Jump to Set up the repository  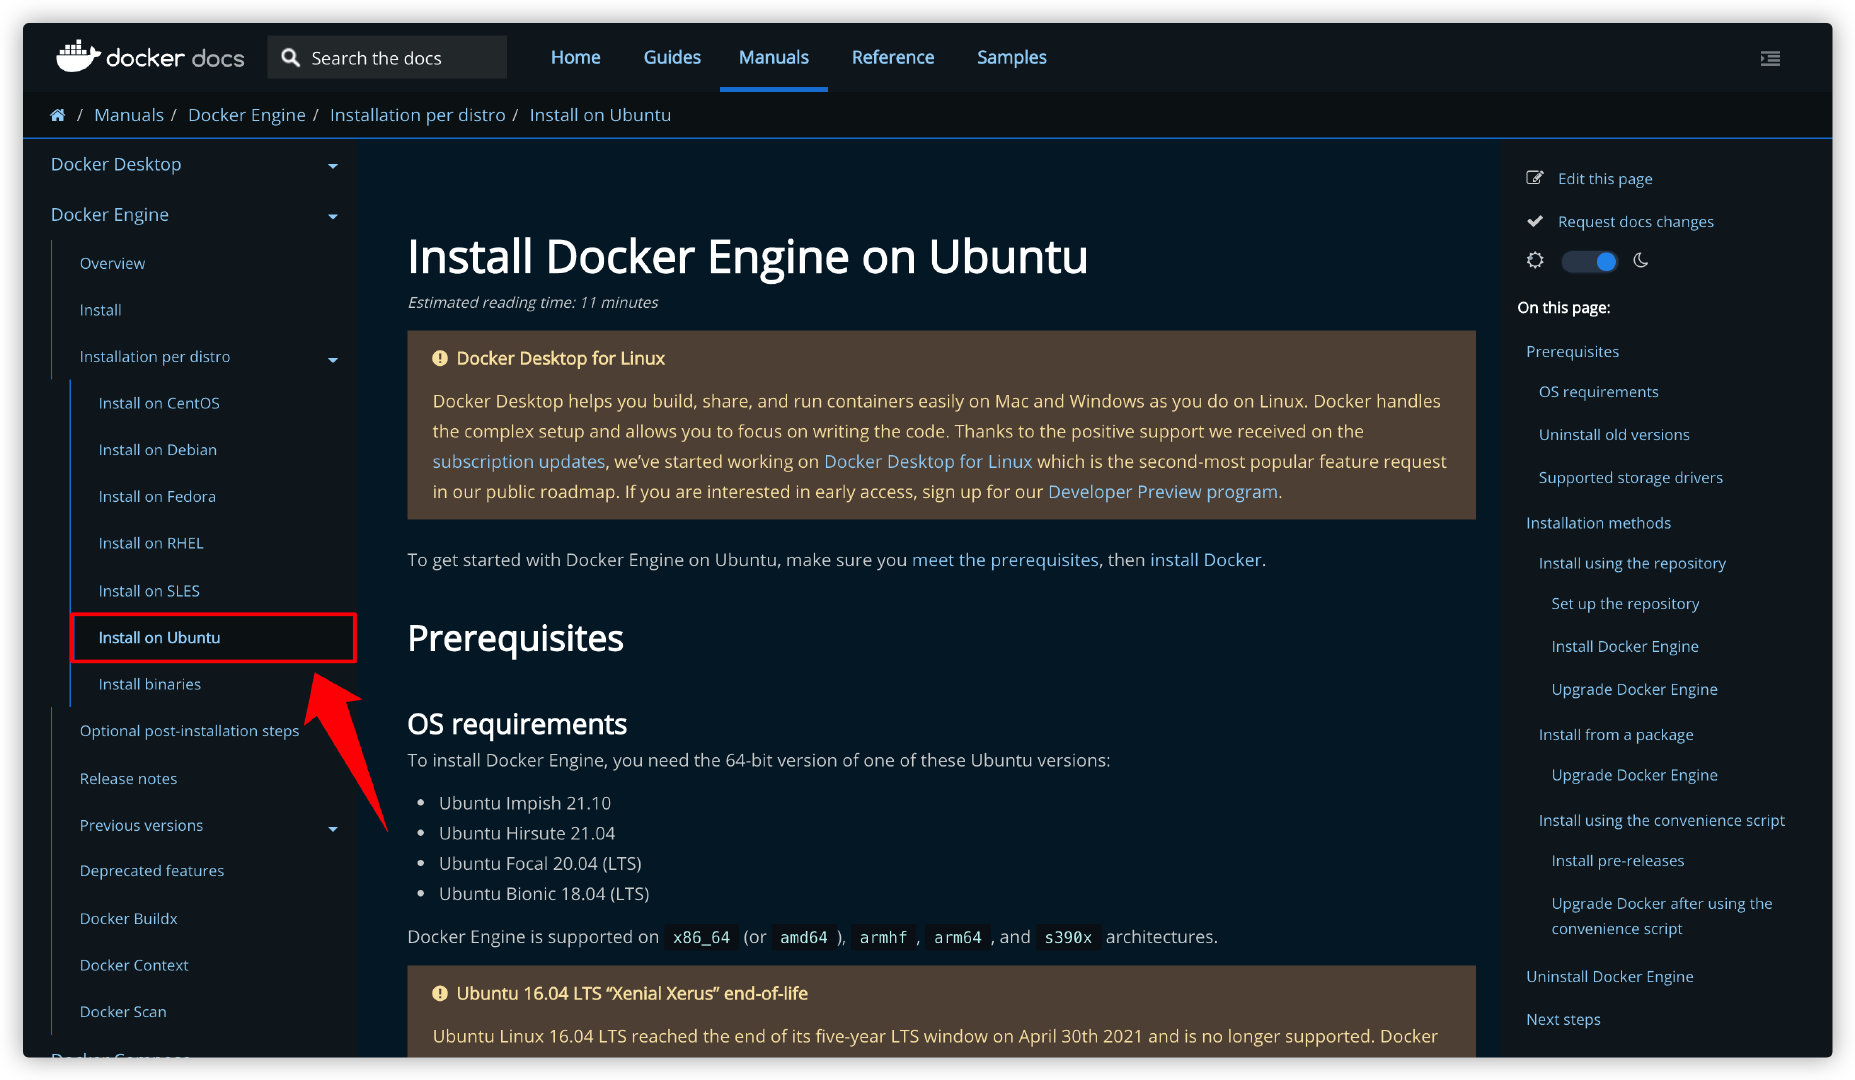tap(1625, 604)
